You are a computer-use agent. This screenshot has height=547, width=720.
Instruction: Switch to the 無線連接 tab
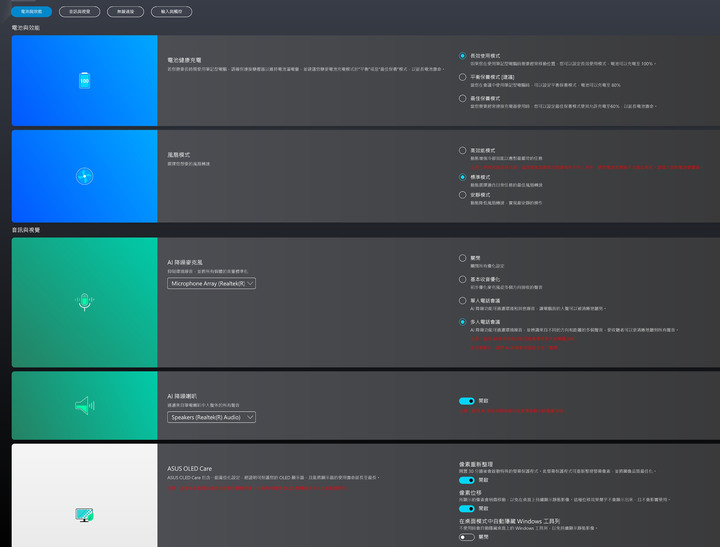click(x=125, y=11)
